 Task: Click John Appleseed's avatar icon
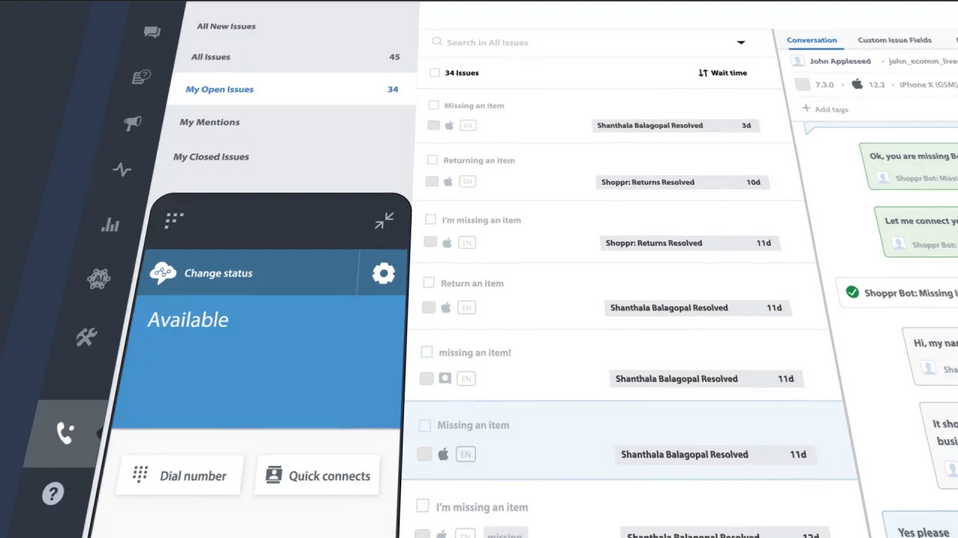click(x=797, y=60)
